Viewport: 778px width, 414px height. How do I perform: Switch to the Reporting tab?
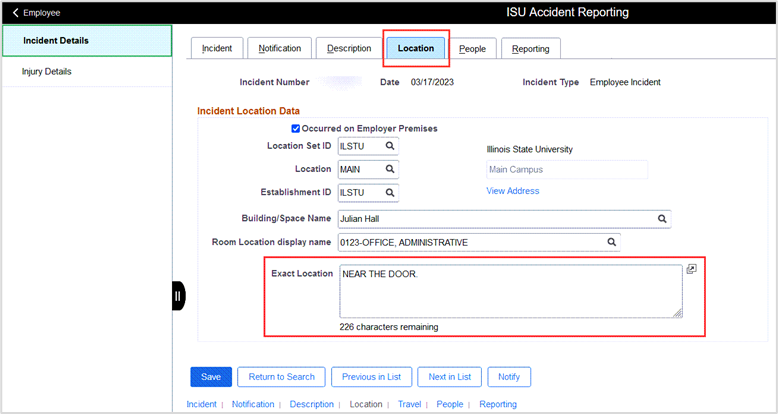[x=530, y=49]
